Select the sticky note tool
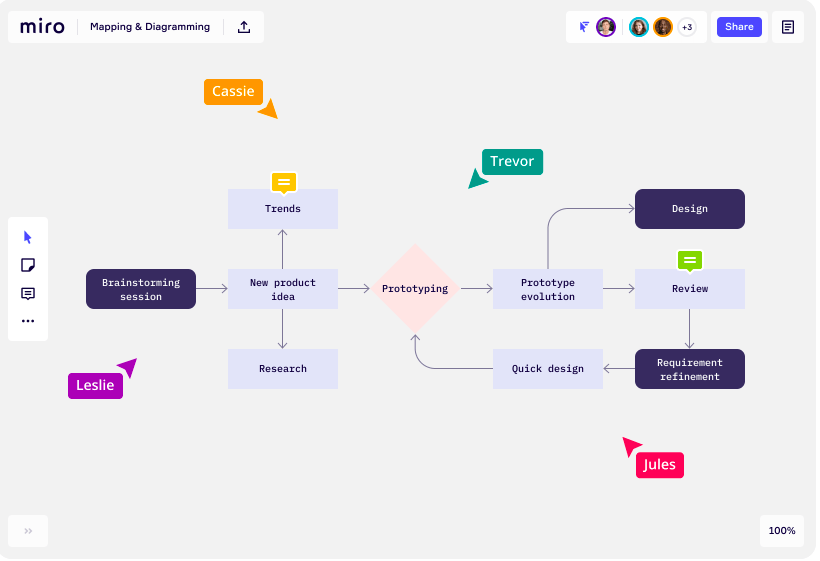 [28, 266]
